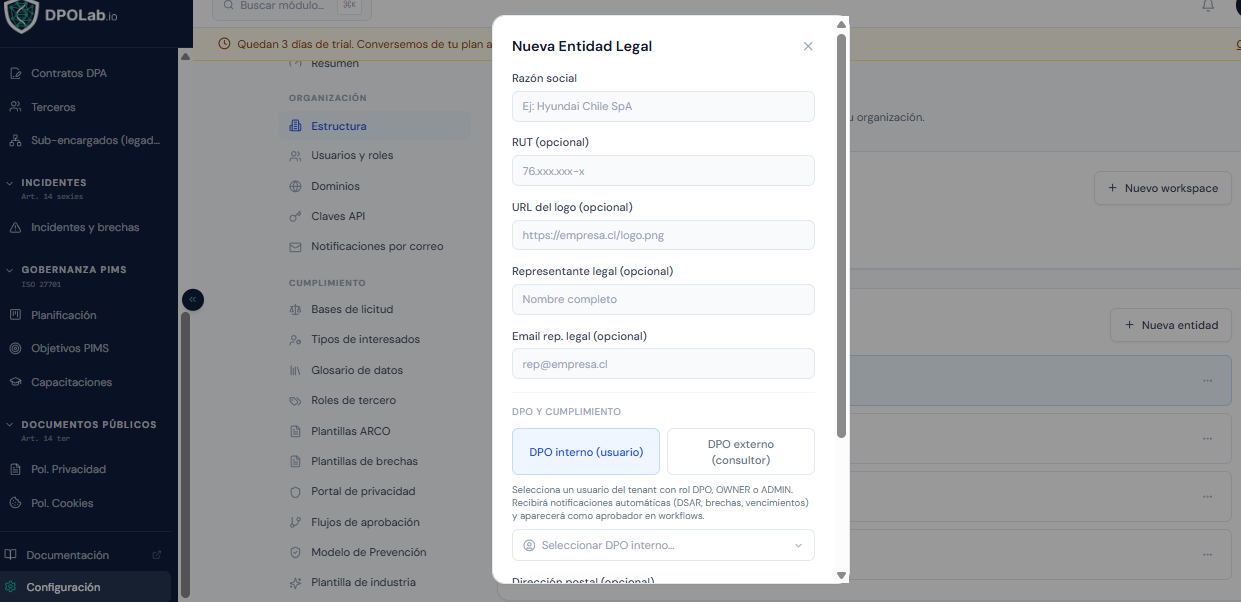This screenshot has width=1241, height=602.
Task: Open Documentación external link
Action: tap(85, 555)
